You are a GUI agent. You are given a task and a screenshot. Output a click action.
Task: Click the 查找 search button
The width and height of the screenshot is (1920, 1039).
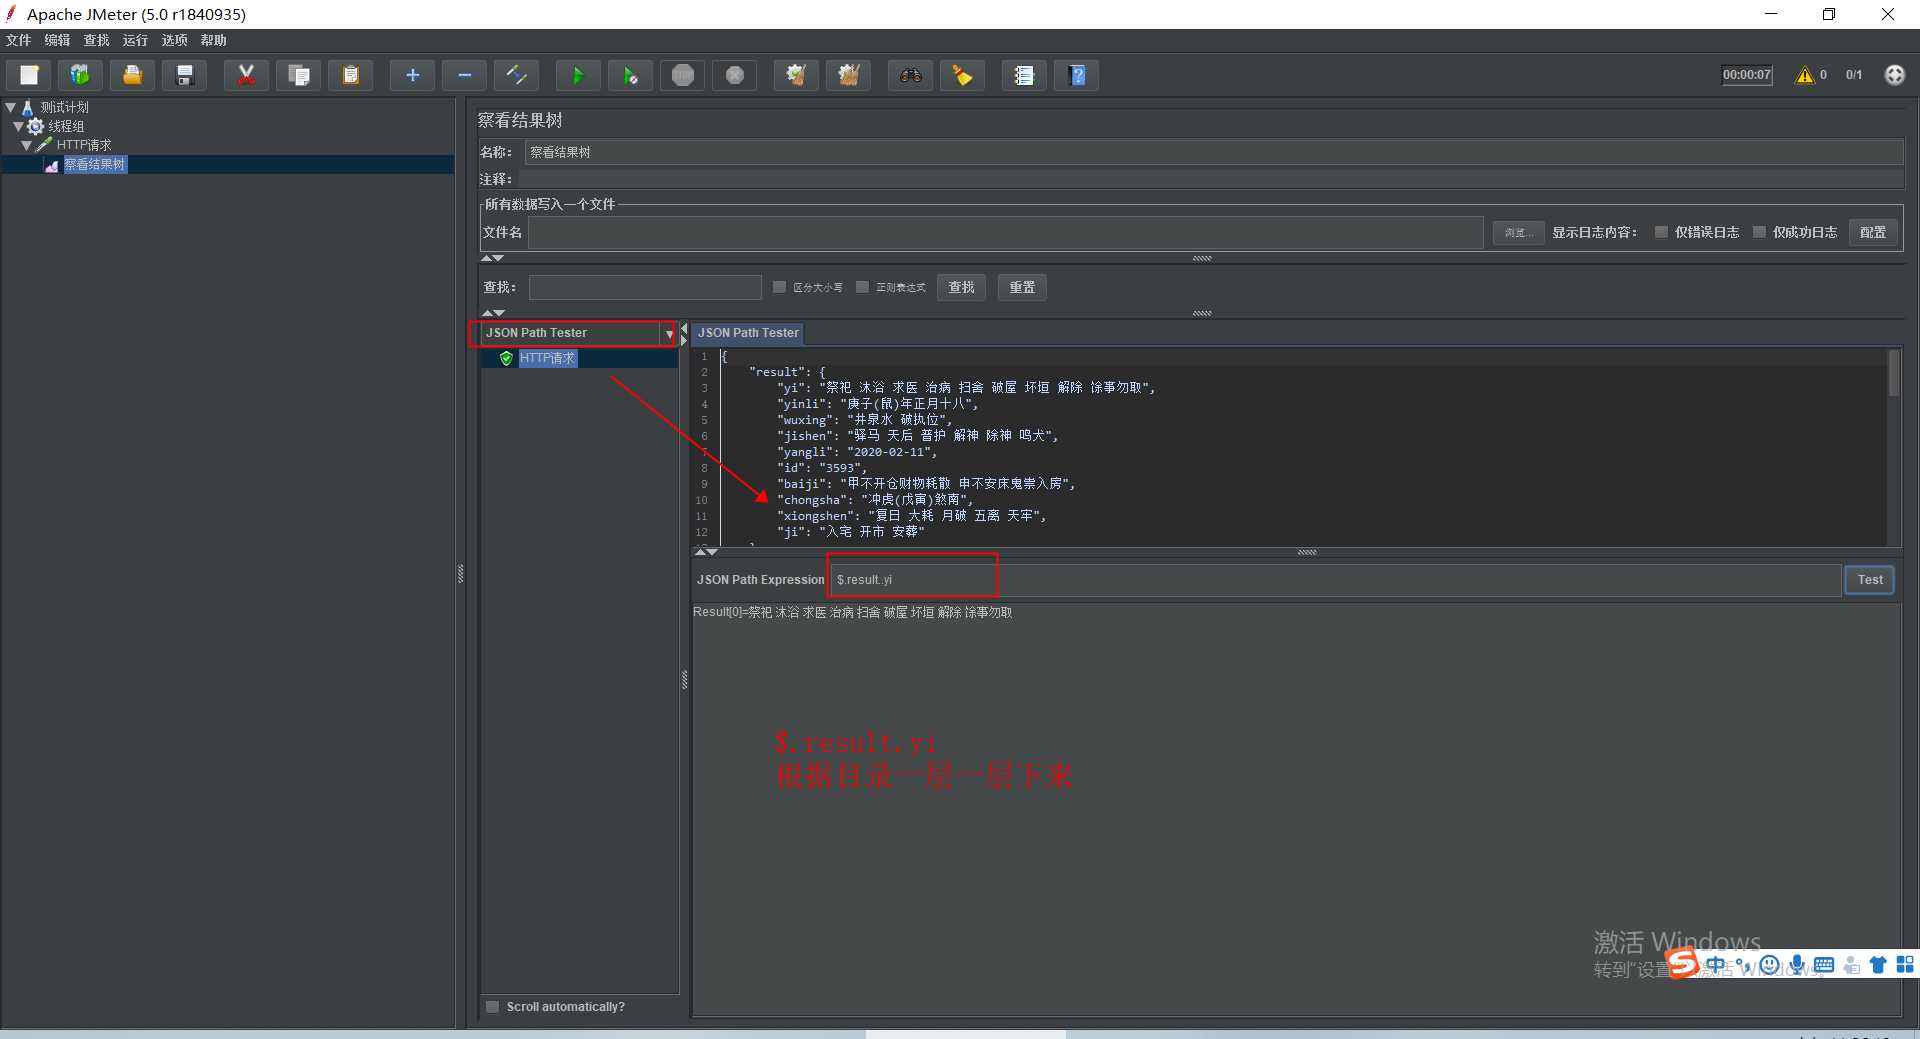(962, 287)
